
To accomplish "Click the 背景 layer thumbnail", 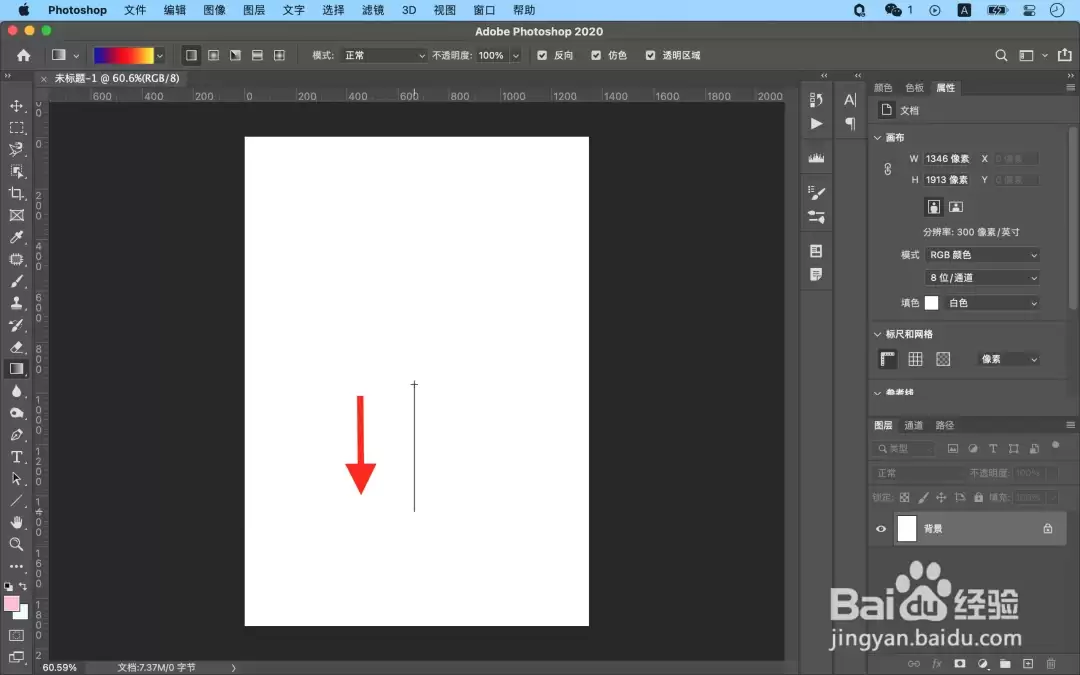I will (907, 529).
